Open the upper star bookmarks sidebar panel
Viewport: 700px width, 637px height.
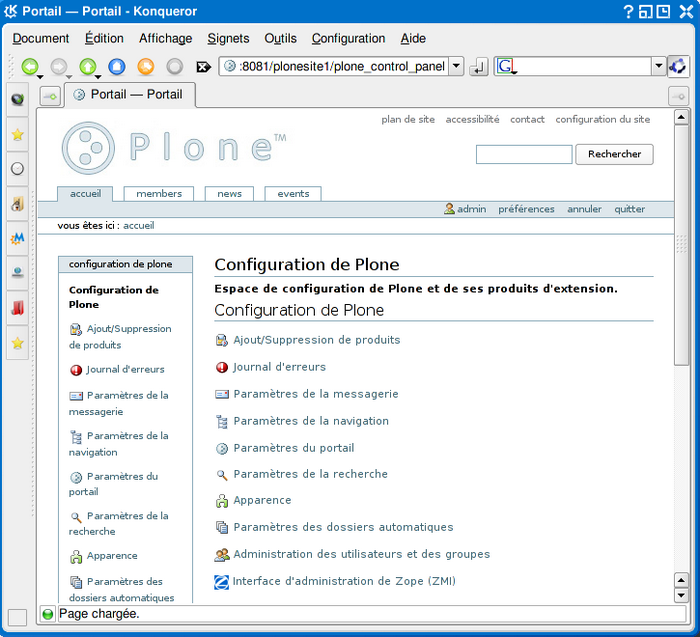[x=17, y=134]
